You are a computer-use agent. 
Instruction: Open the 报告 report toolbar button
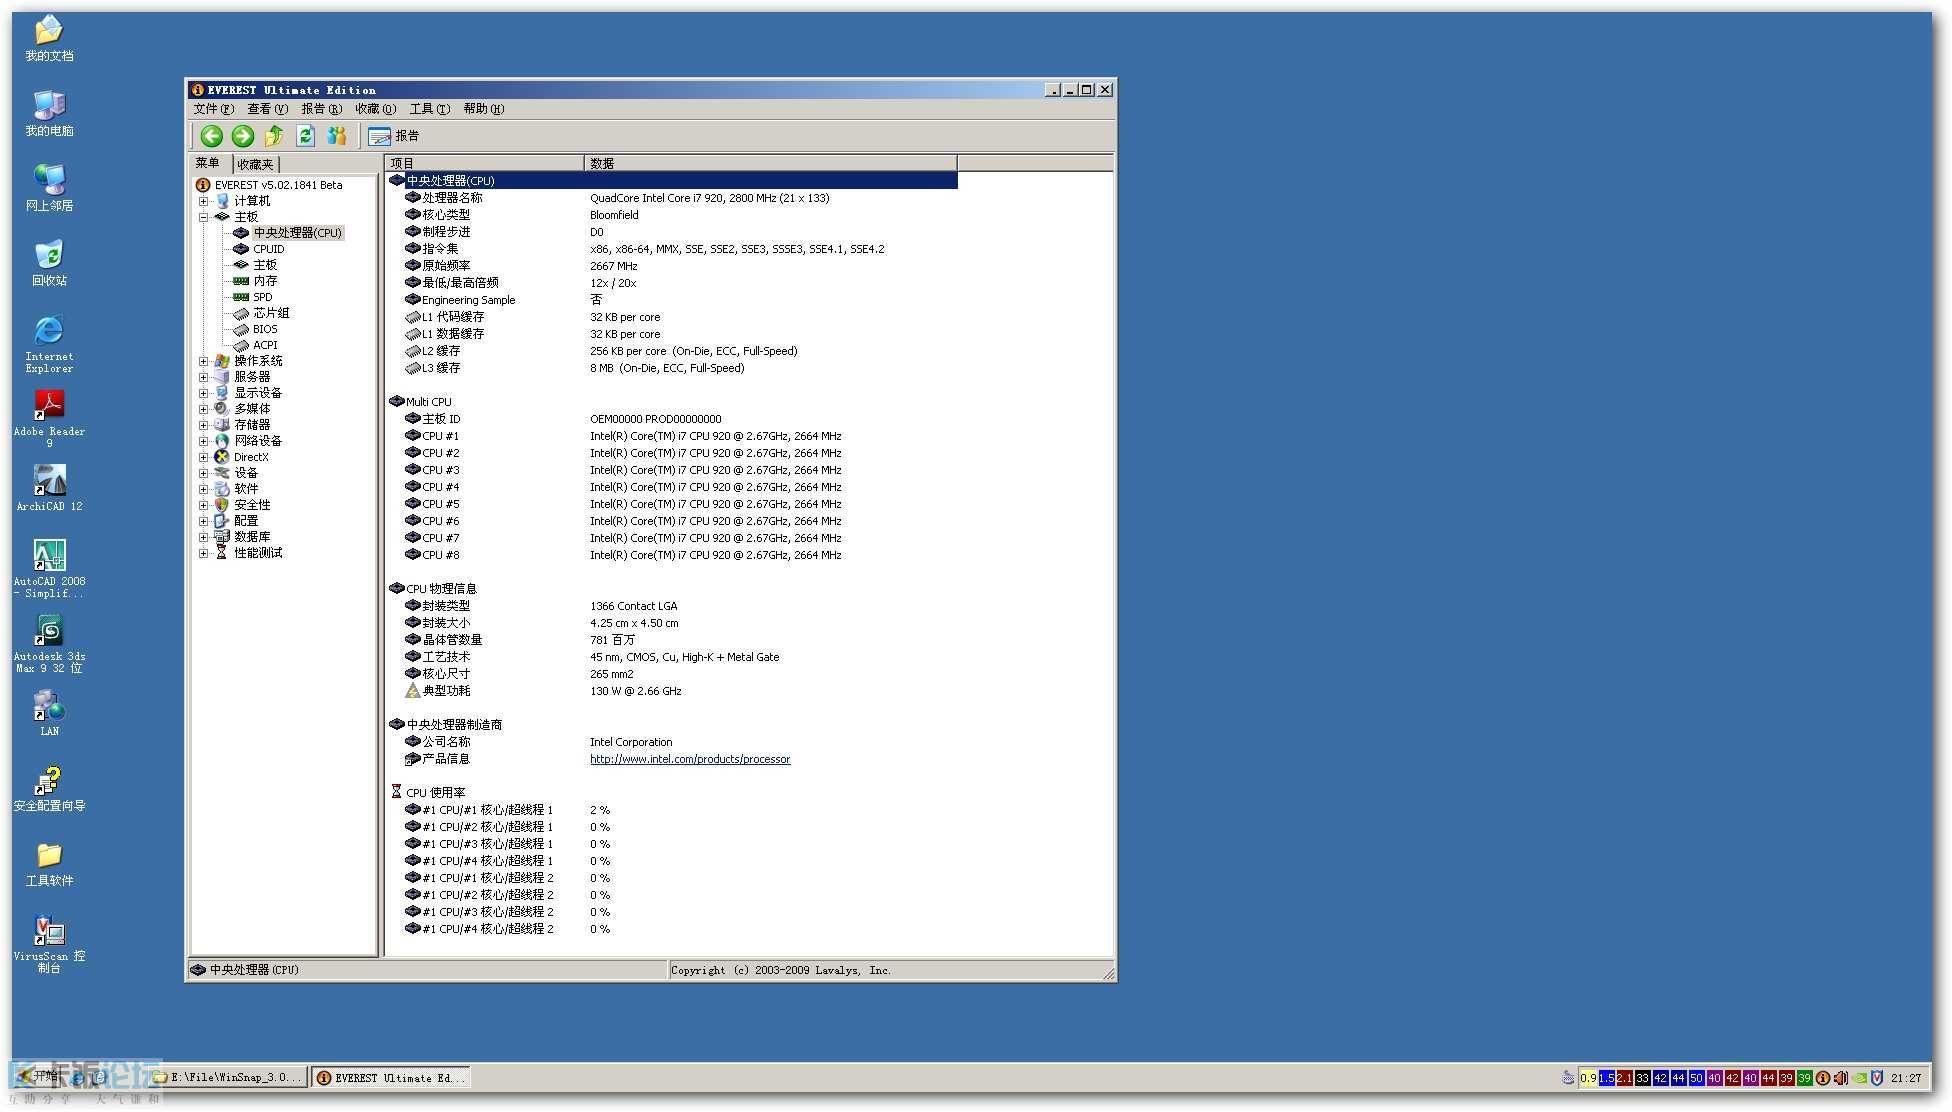pos(394,136)
